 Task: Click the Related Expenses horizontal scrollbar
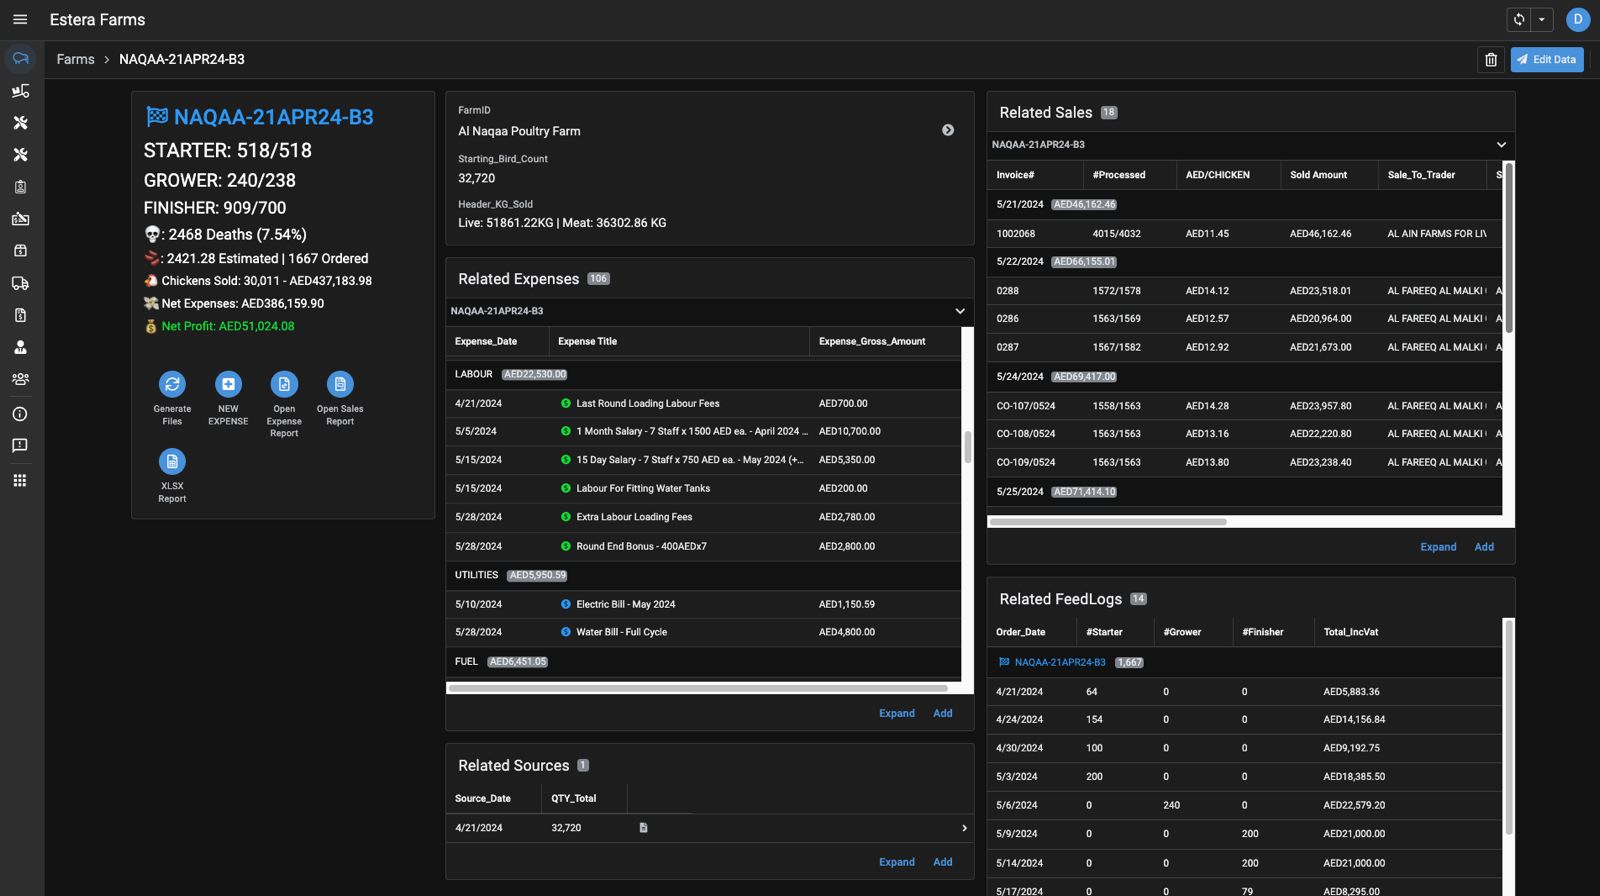tap(698, 688)
